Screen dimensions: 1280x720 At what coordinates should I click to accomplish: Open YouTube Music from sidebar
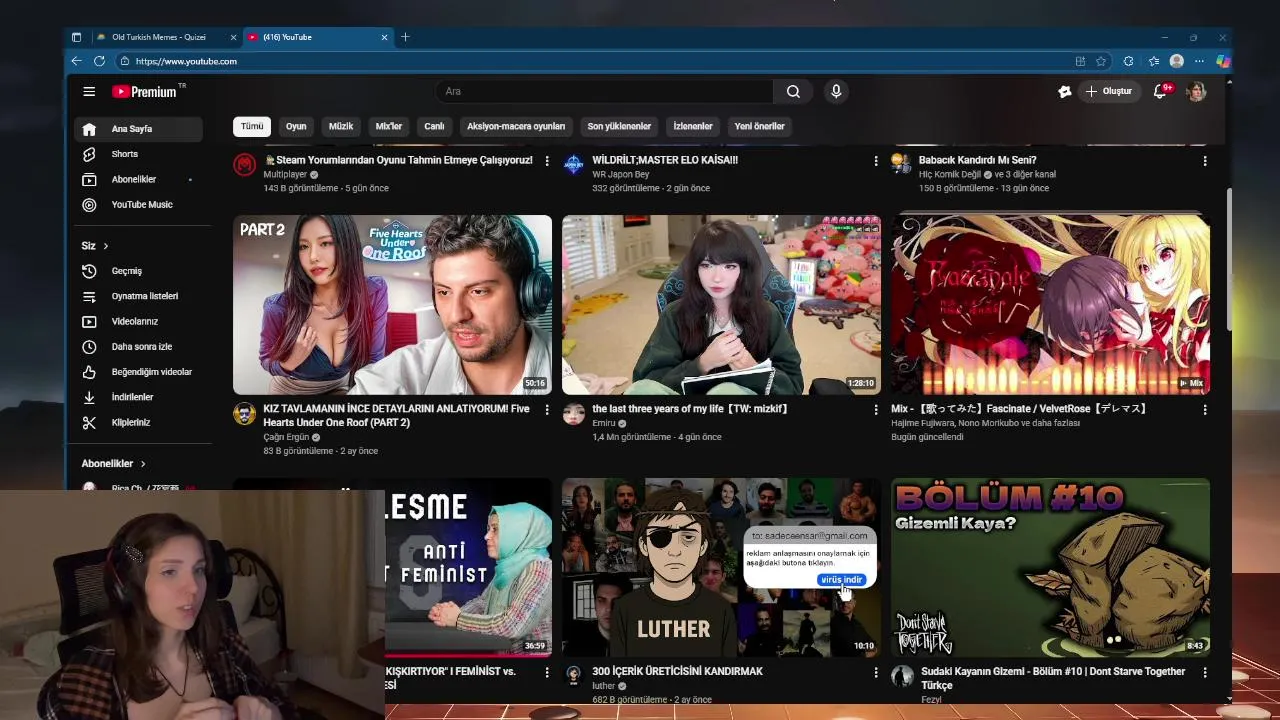[138, 204]
